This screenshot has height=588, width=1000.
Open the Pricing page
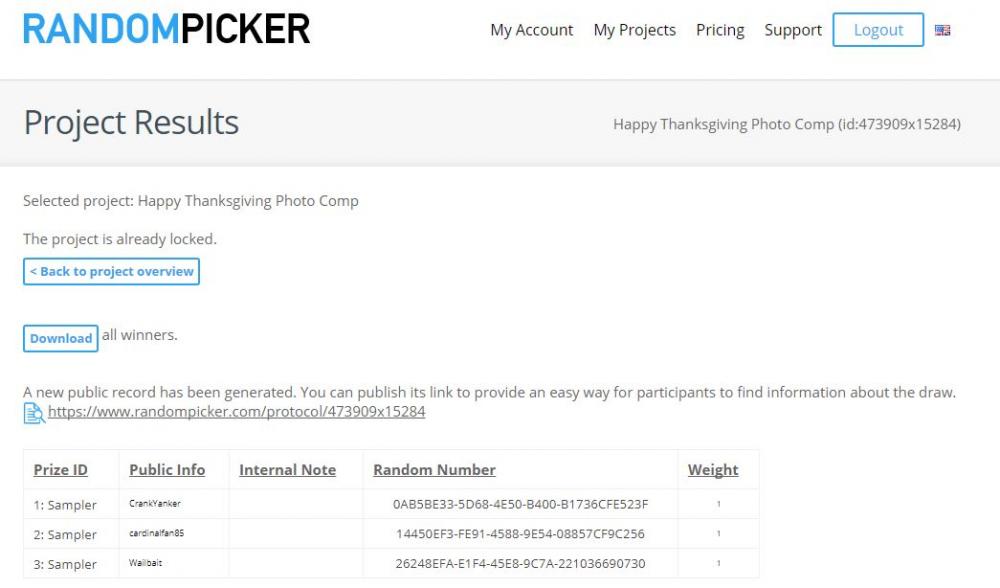point(720,30)
